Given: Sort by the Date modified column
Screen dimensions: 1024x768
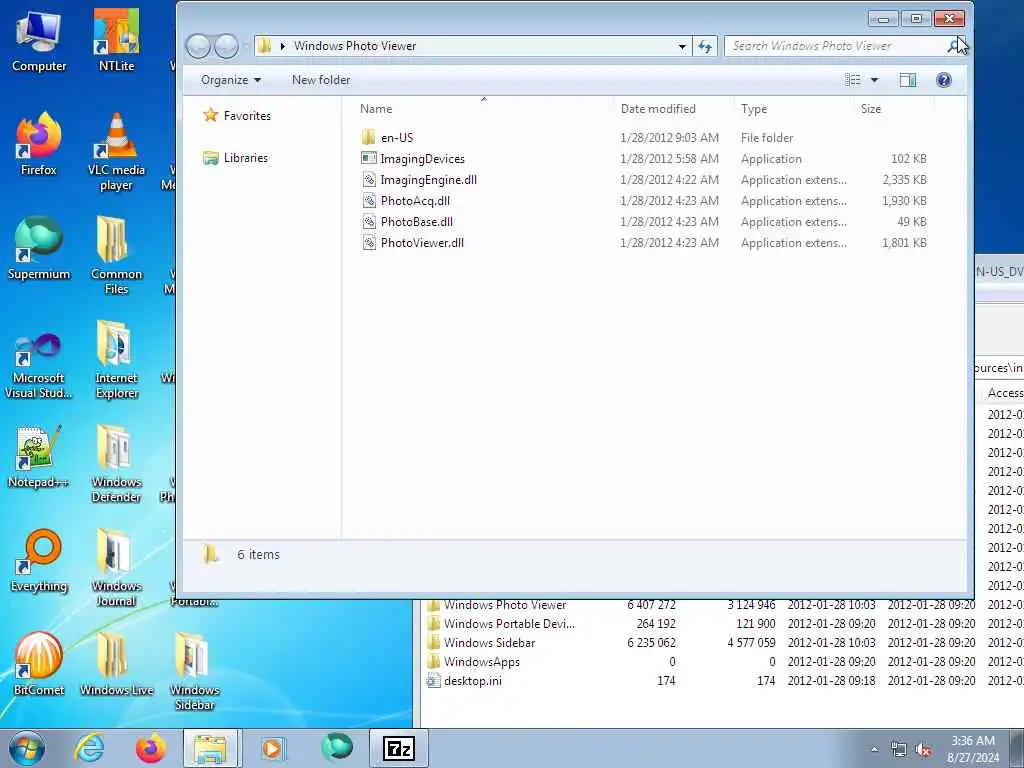Looking at the screenshot, I should click(673, 109).
